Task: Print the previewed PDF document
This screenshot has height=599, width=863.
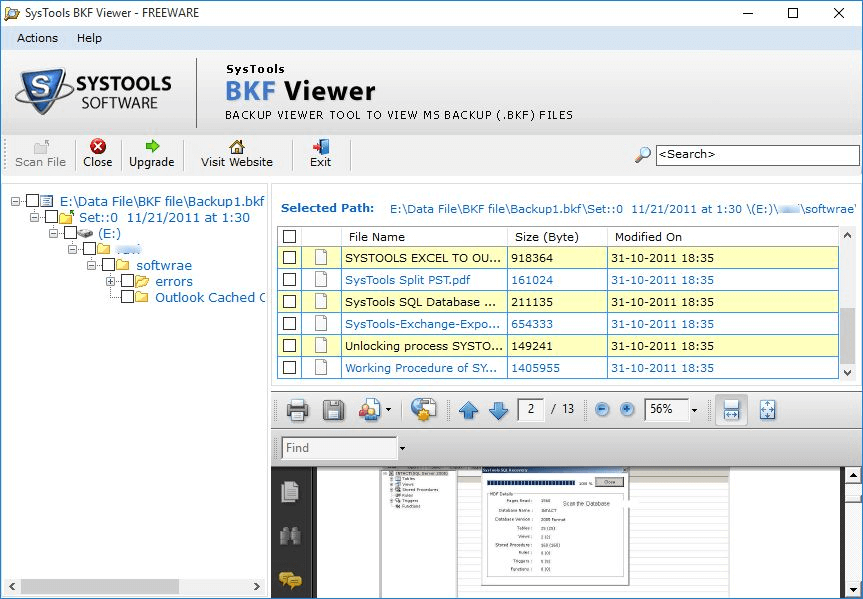Action: (297, 410)
